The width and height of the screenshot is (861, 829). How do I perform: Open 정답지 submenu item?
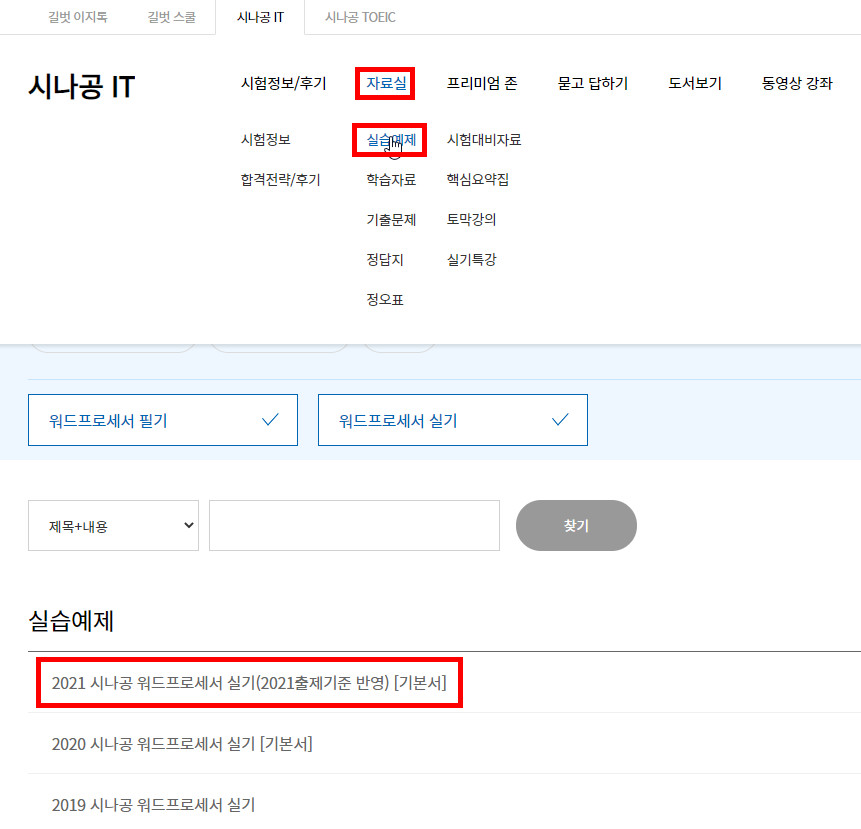pos(384,259)
